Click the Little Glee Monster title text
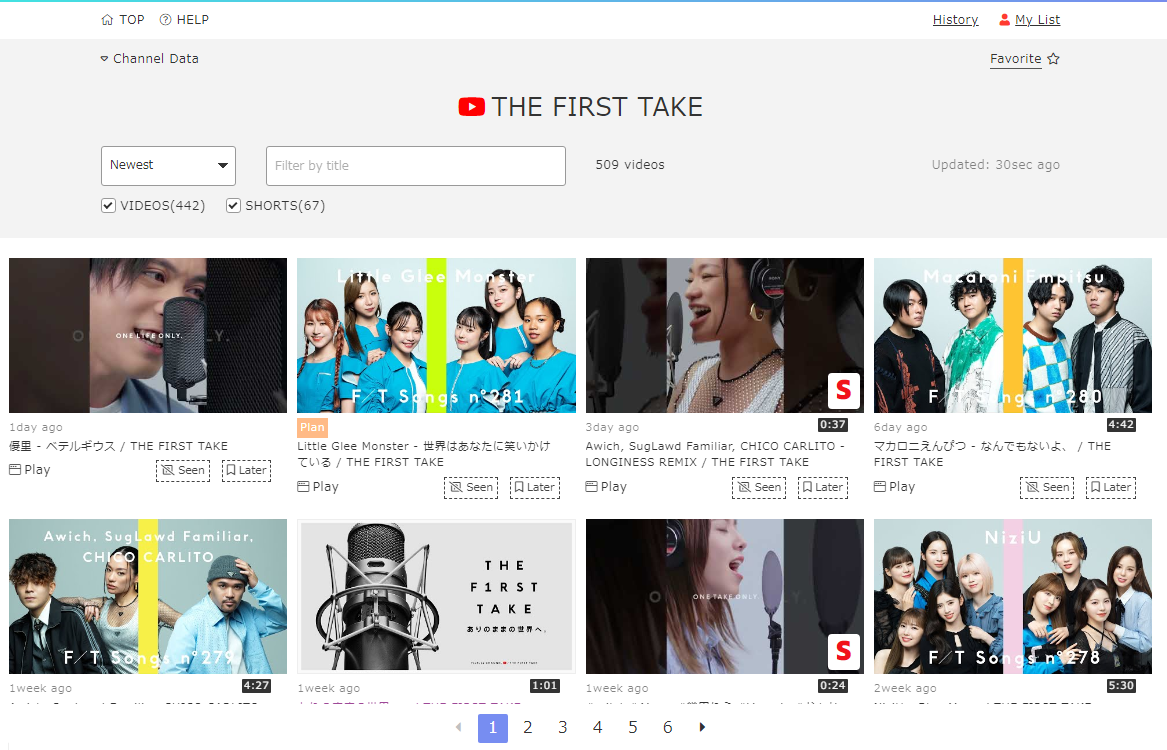This screenshot has width=1167, height=750. point(423,454)
